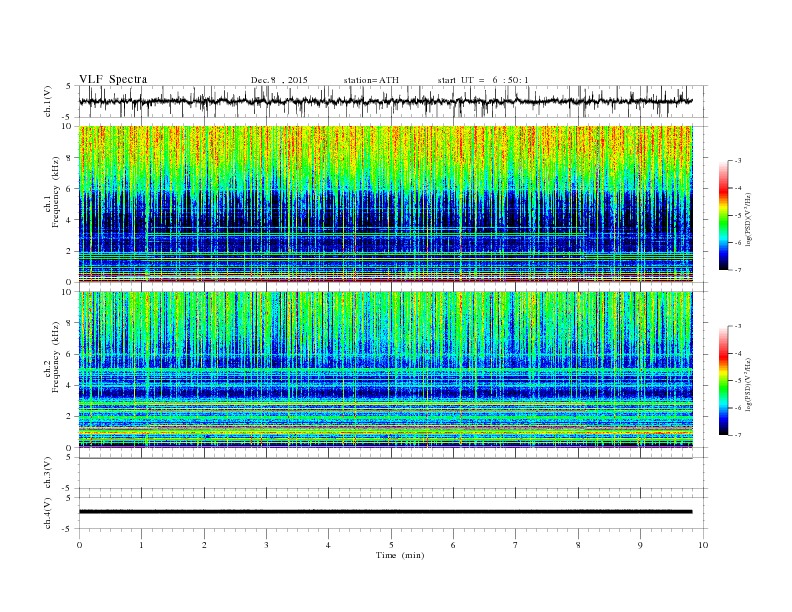Click the thick black ch.4 waveform trace
Viewport: 792px width, 612px height.
tap(385, 512)
